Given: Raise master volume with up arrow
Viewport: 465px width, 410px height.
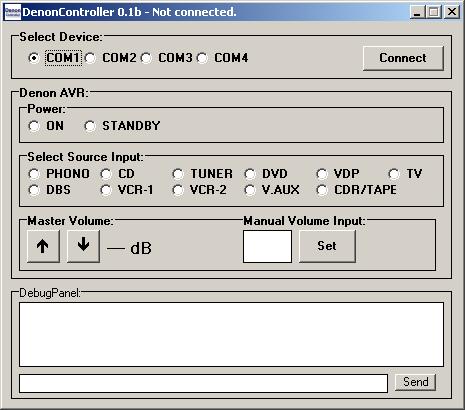Looking at the screenshot, I should (x=43, y=246).
